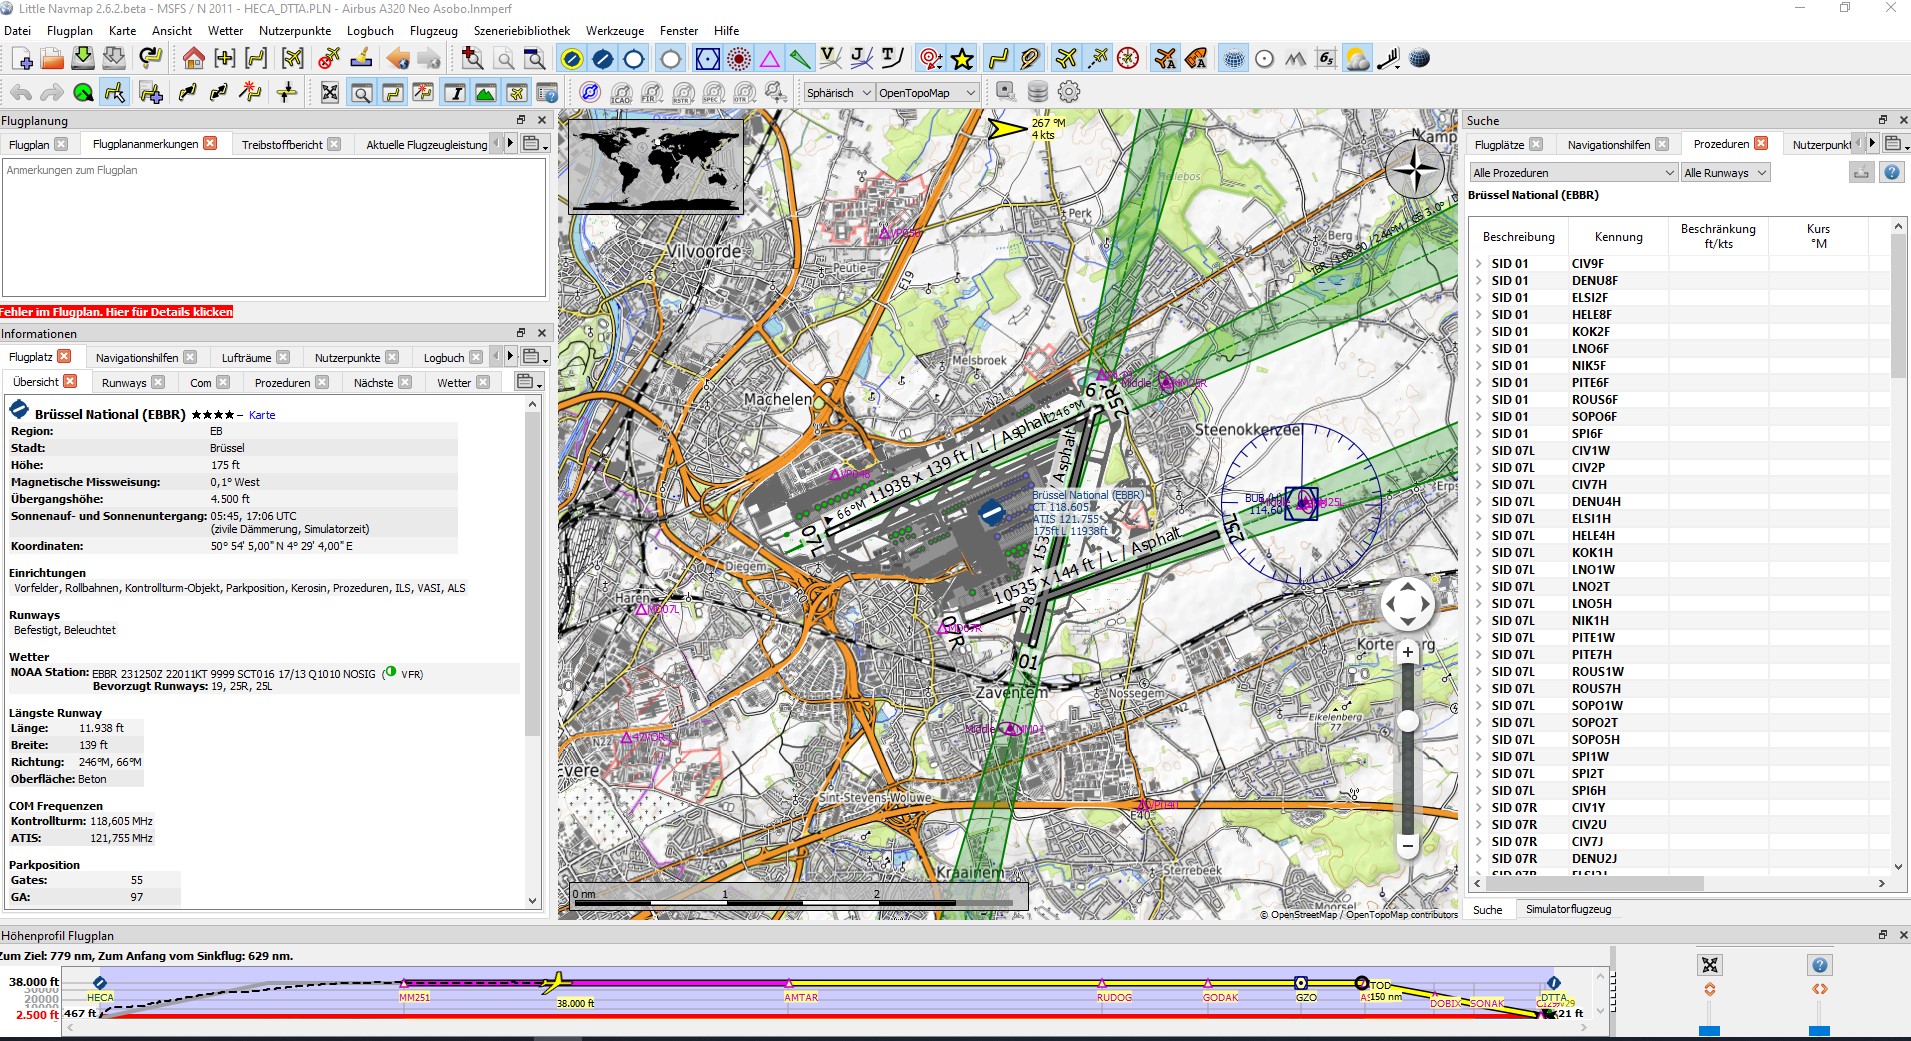The image size is (1911, 1041).
Task: Click the yellow star userpoints icon
Action: click(x=962, y=59)
